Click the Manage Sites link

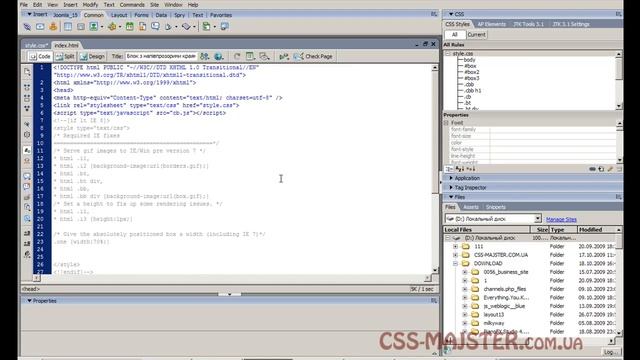coord(561,219)
